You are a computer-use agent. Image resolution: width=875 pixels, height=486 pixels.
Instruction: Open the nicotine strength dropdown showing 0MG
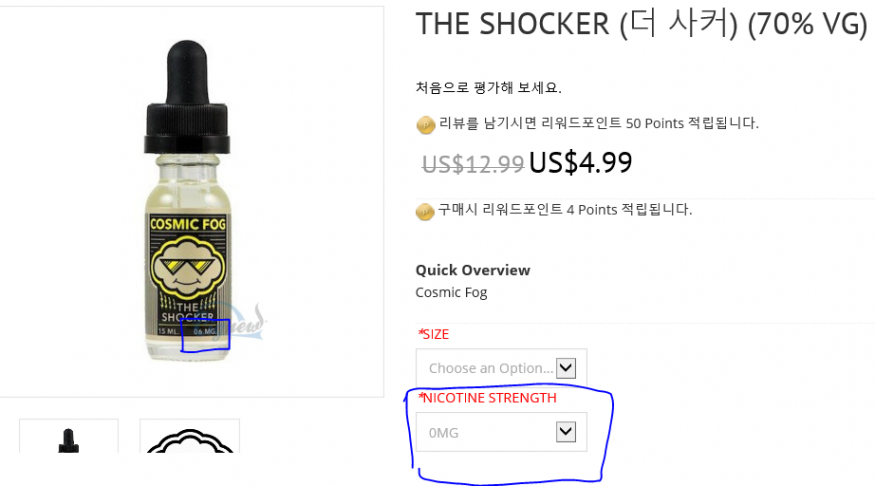point(501,432)
